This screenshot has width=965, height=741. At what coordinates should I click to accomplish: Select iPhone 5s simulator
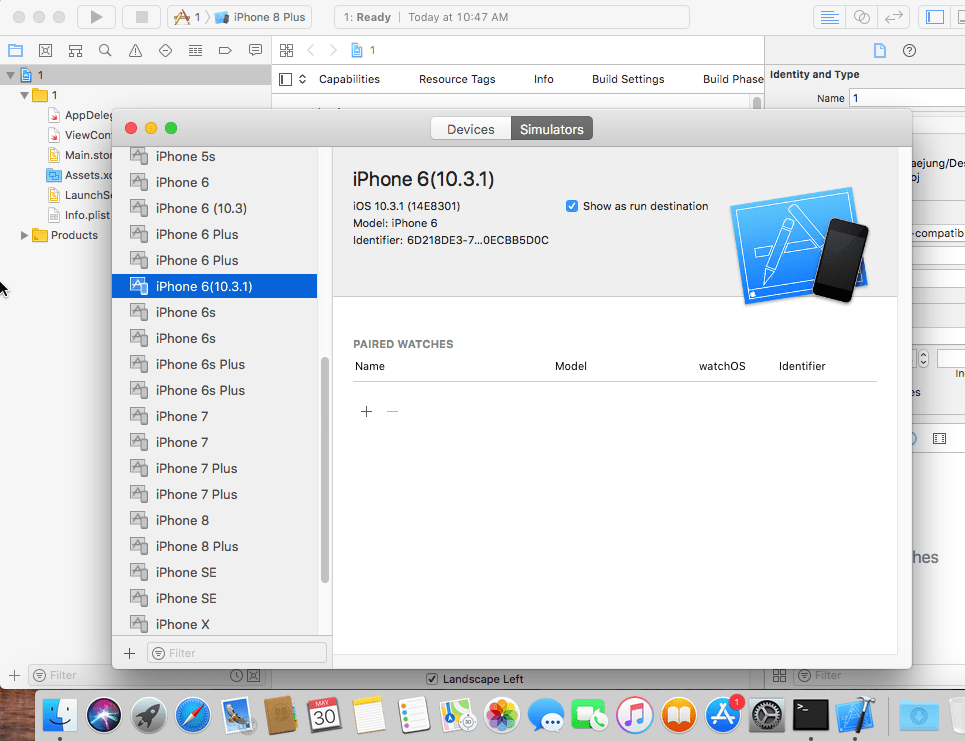click(214, 156)
